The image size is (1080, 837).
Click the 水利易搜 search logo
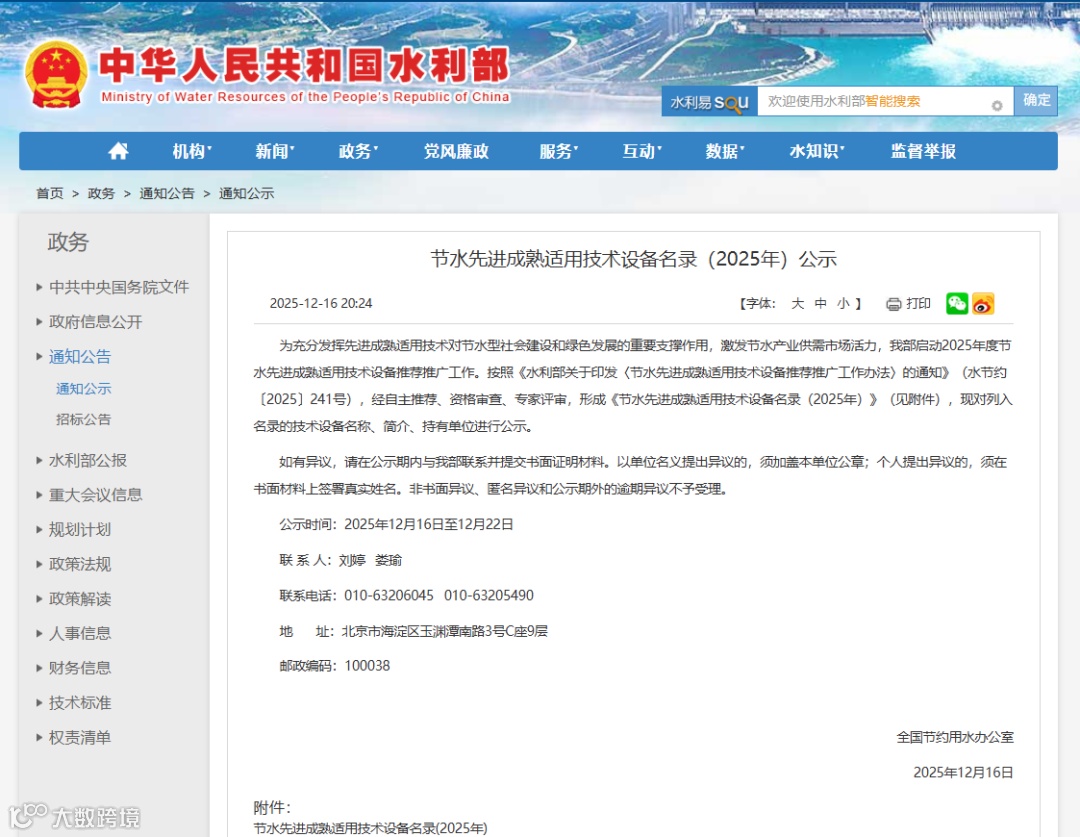tap(709, 102)
